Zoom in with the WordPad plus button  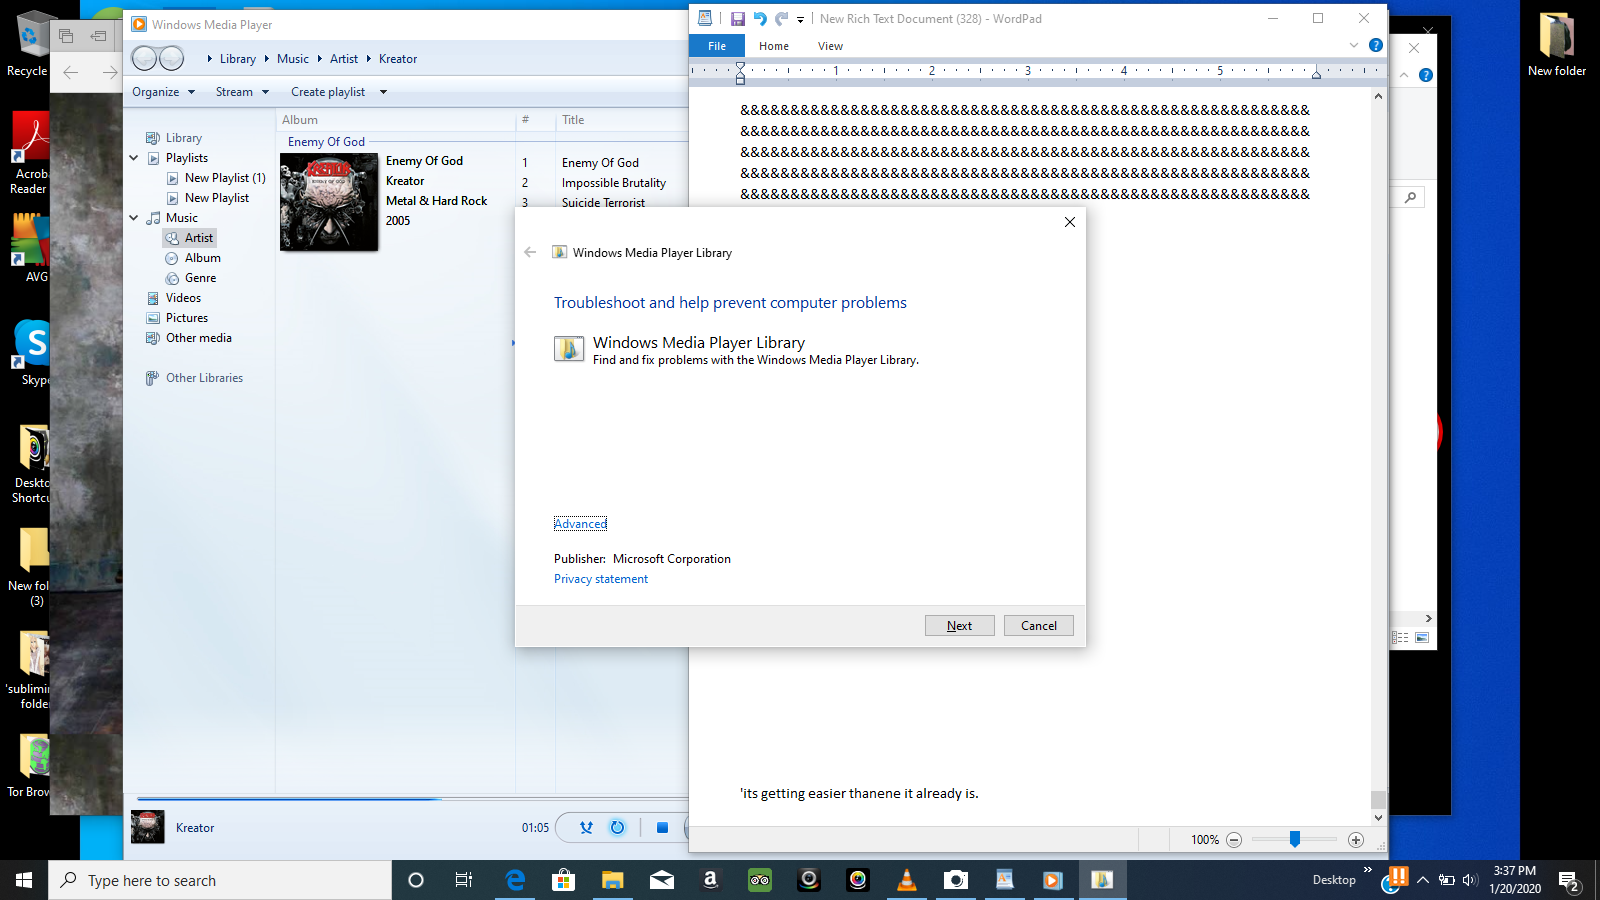1356,840
